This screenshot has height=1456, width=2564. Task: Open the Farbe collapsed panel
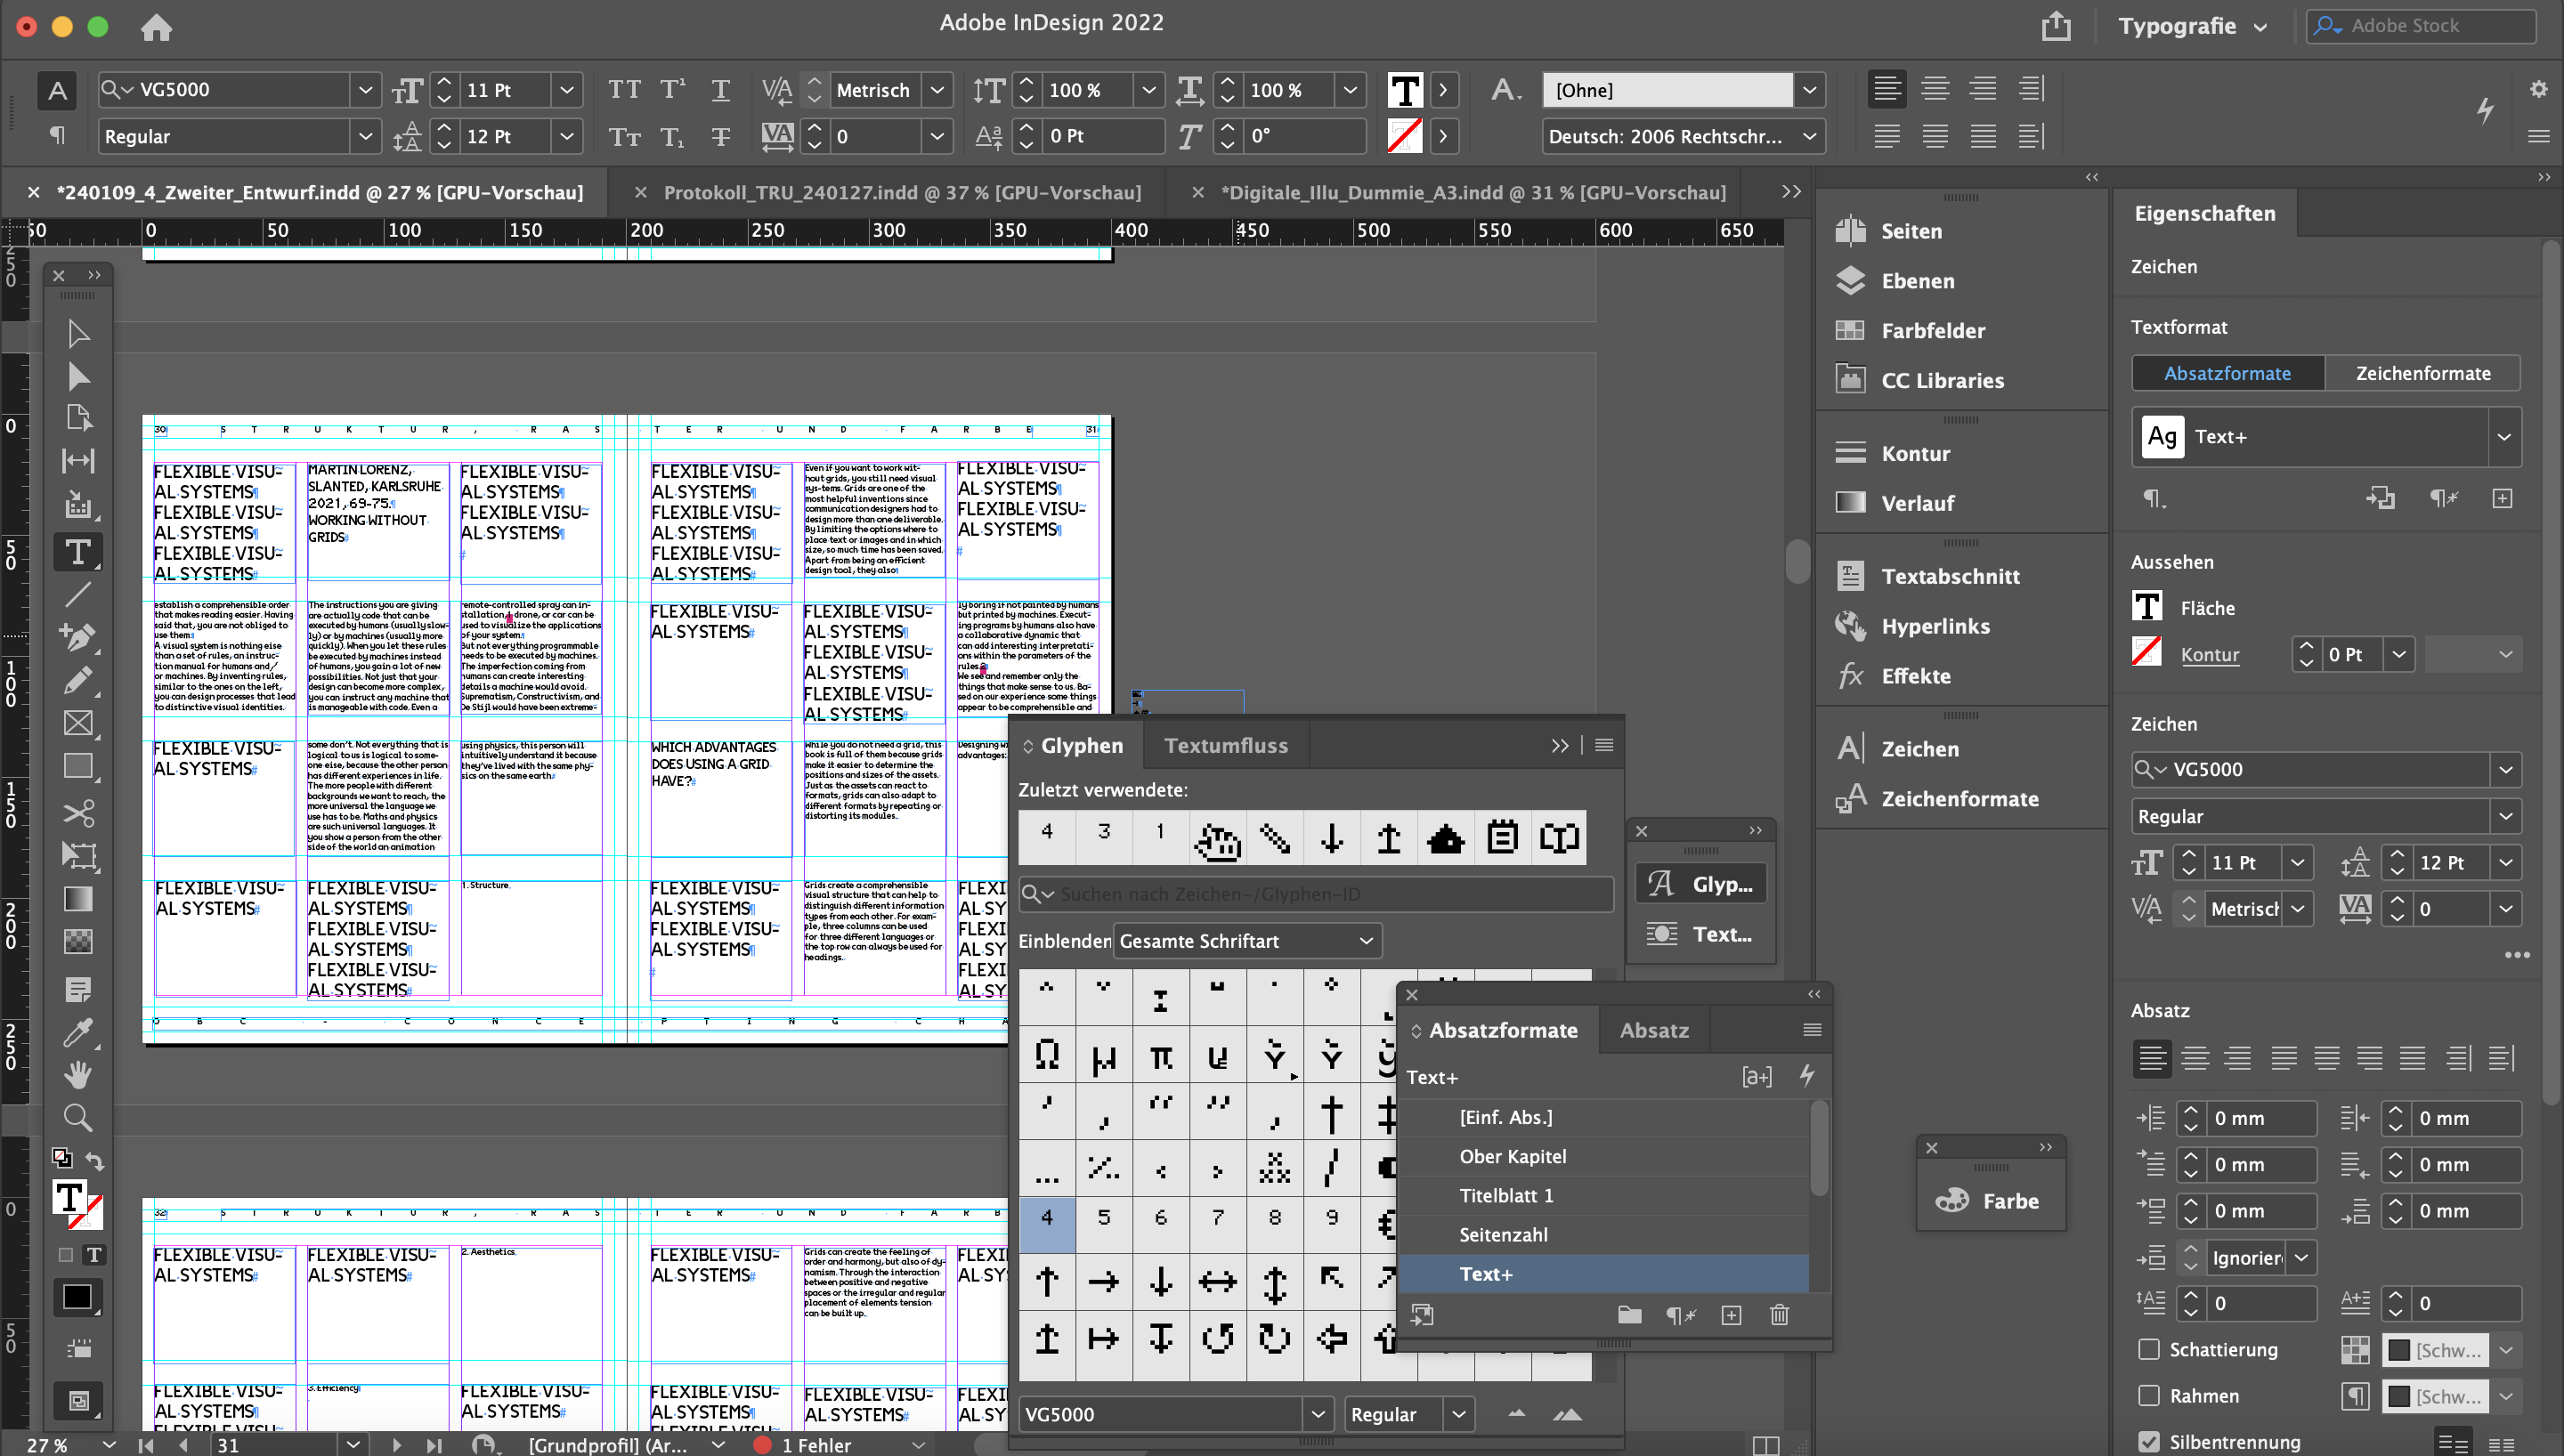(1990, 1201)
